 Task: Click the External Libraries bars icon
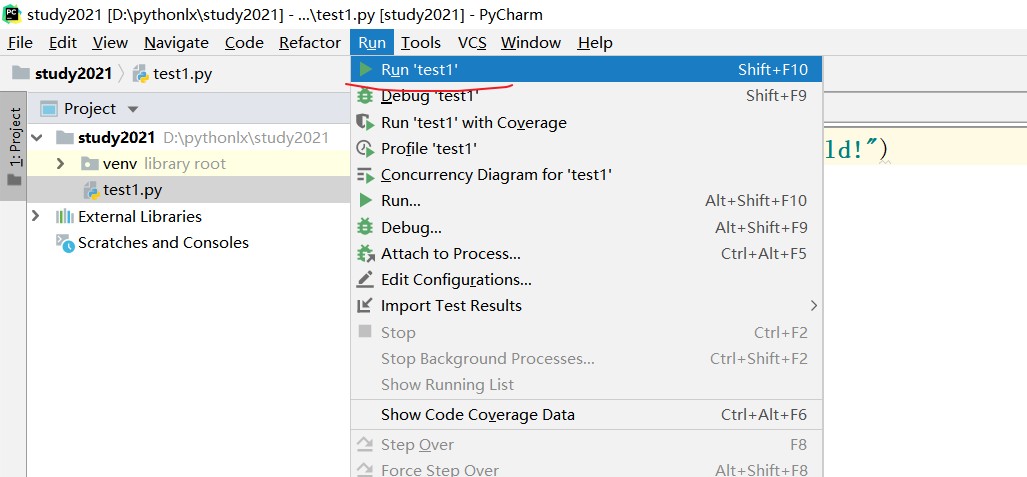tap(64, 216)
